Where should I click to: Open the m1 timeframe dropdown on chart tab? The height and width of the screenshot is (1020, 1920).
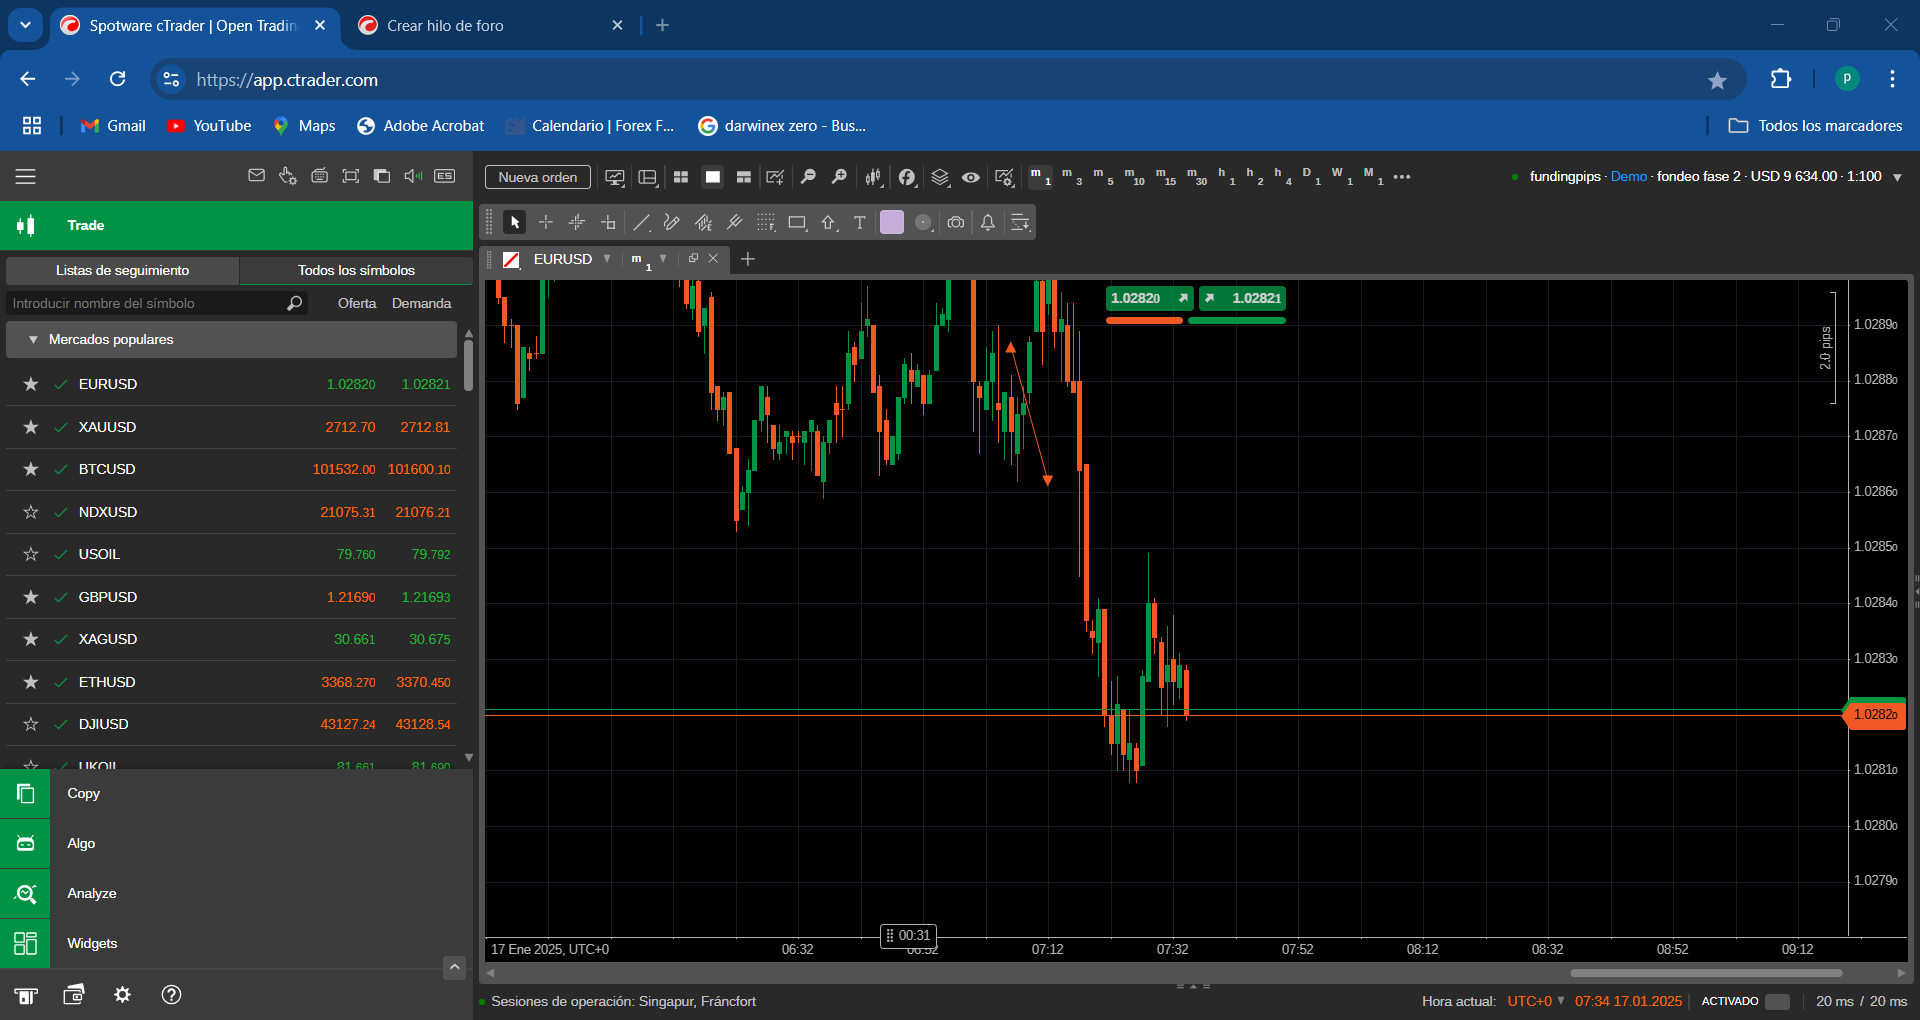[663, 259]
